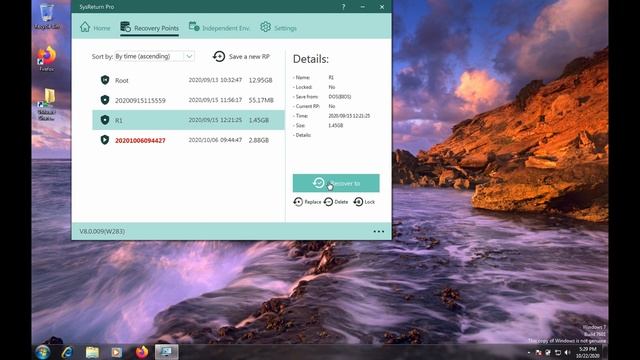Open the Action Center flag icon
Viewport: 640px width, 360px height.
click(538, 352)
